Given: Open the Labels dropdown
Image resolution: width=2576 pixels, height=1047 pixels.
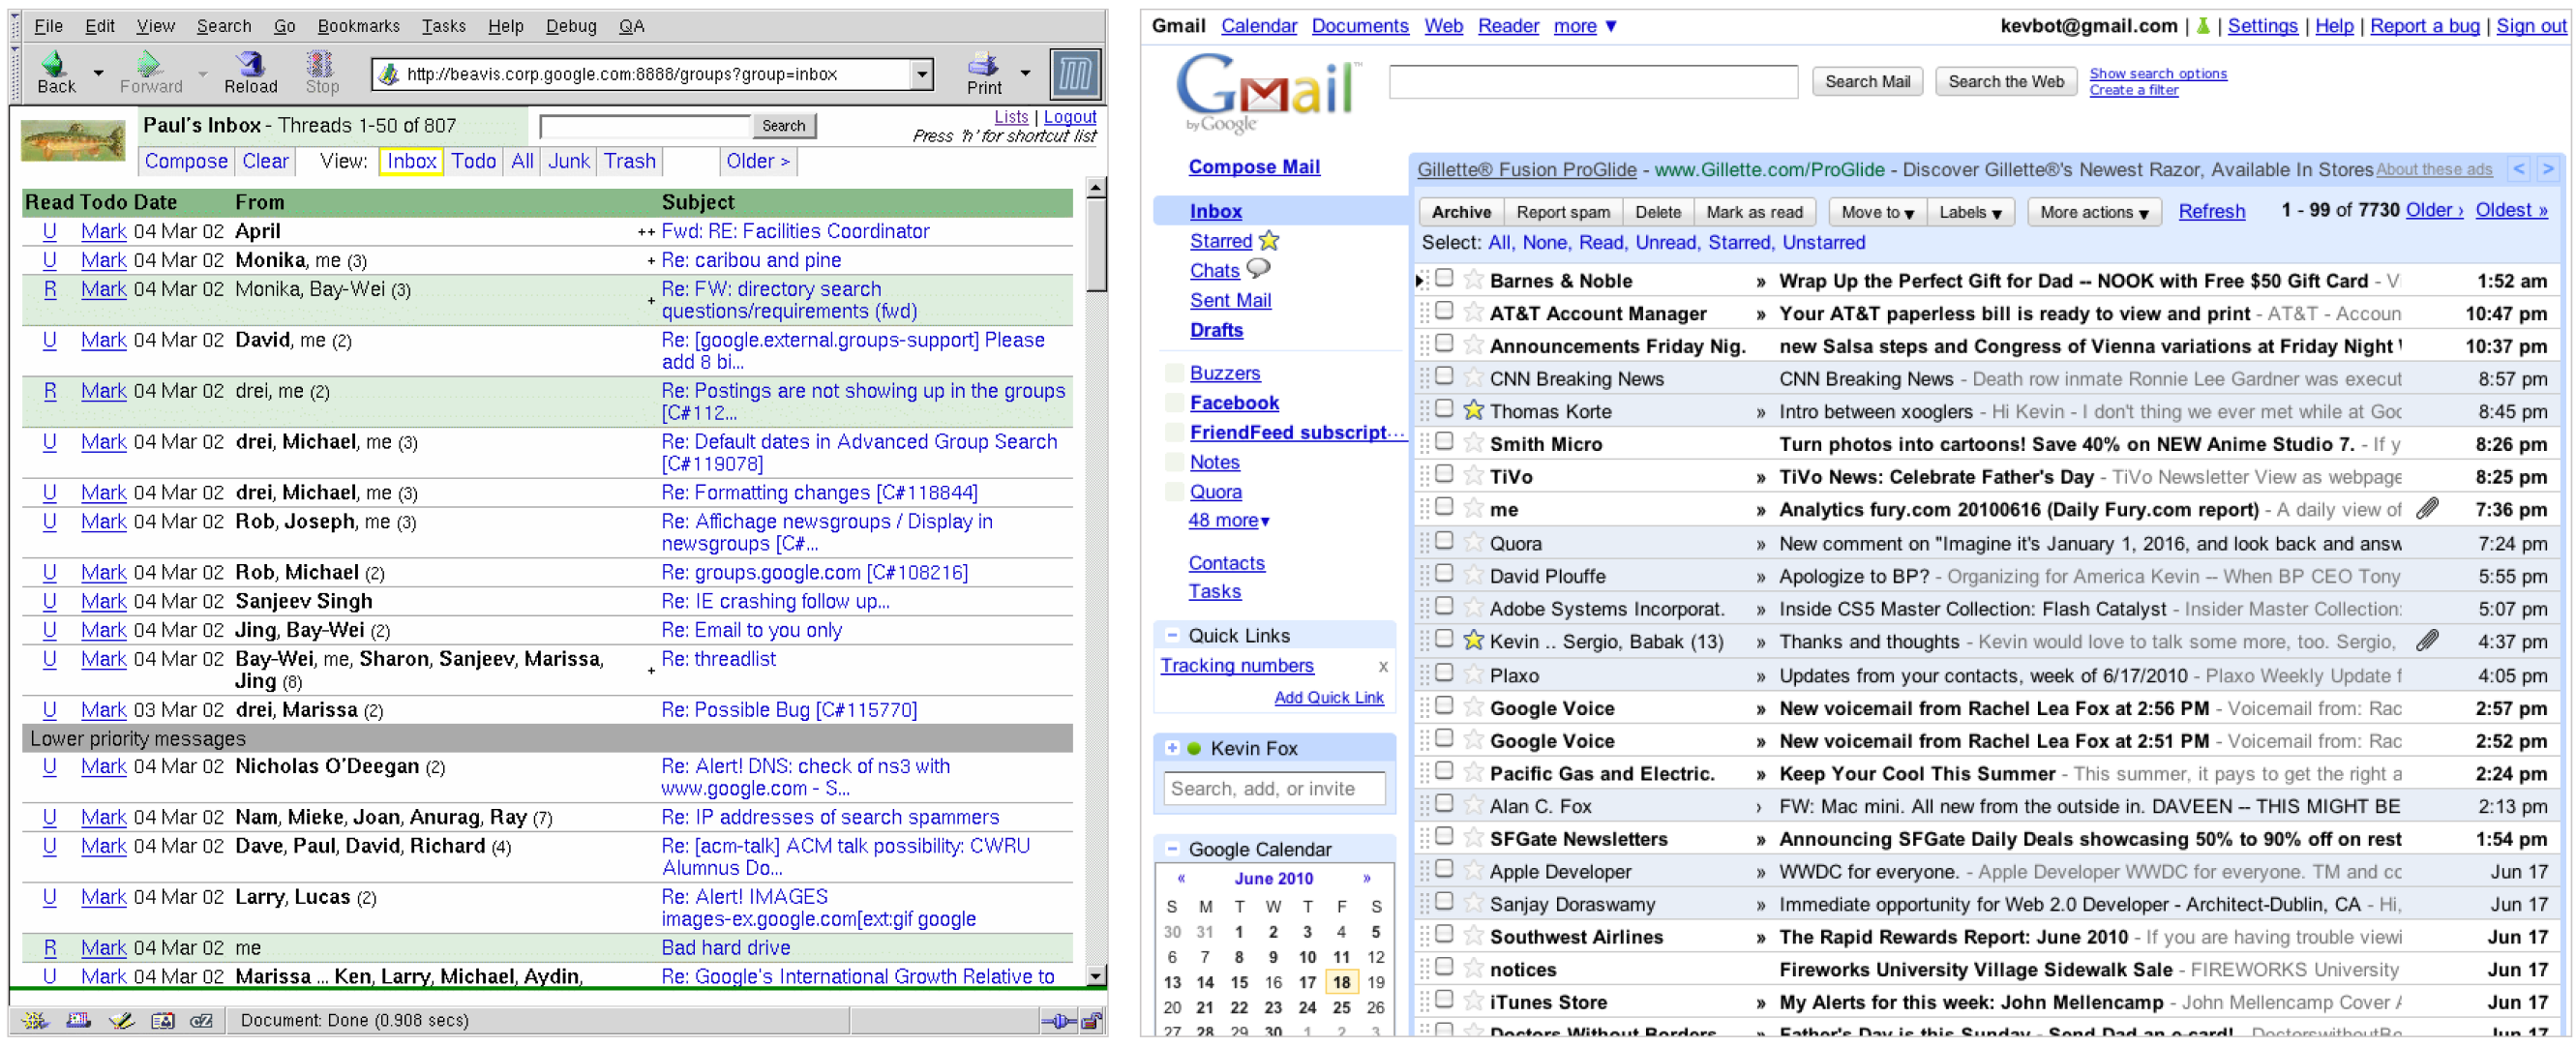Looking at the screenshot, I should coord(1970,212).
